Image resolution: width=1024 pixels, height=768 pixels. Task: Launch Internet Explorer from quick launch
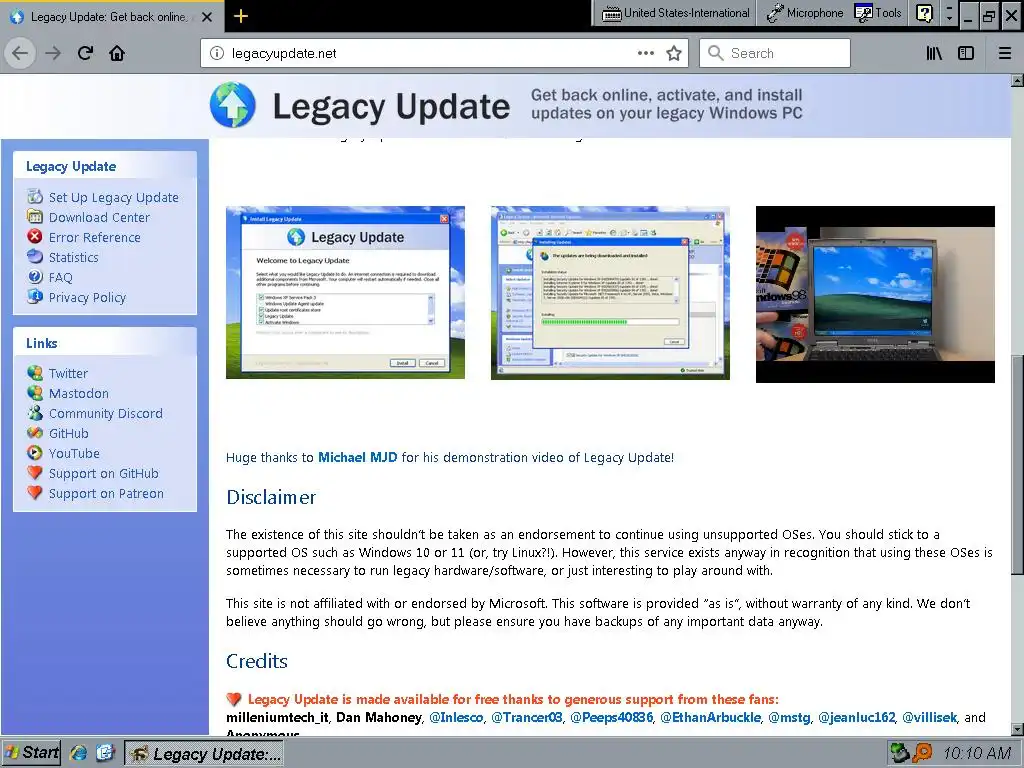pos(78,753)
